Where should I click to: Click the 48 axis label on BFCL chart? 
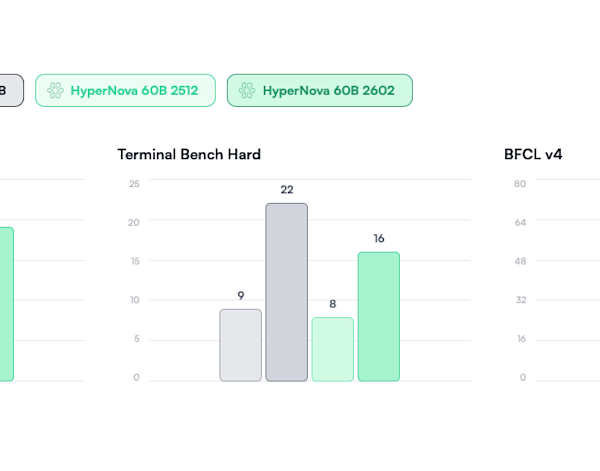(x=520, y=261)
